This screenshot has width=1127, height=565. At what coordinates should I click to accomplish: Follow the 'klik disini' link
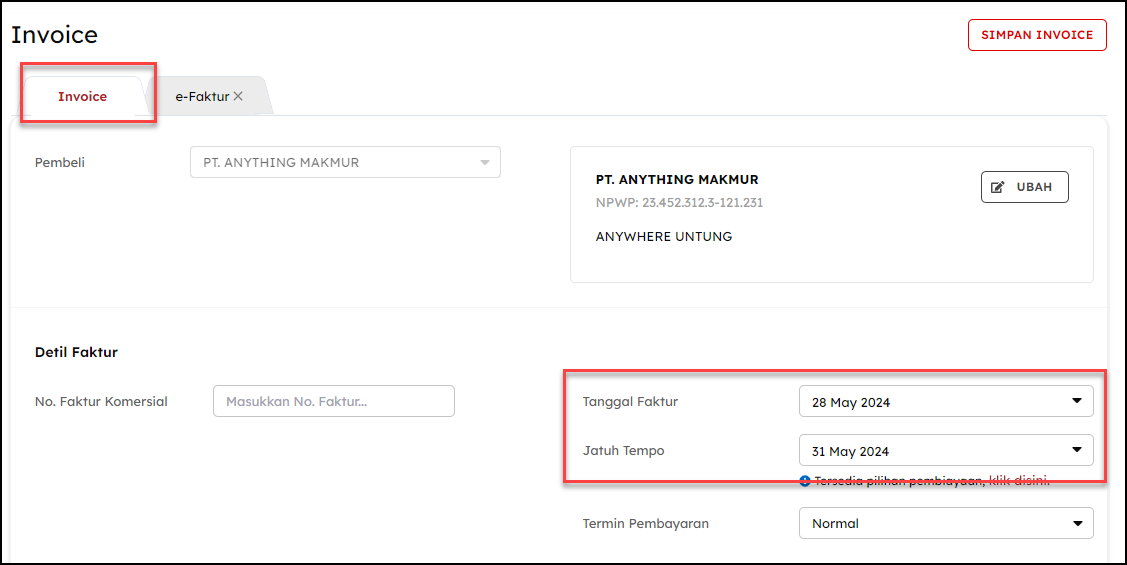click(x=1019, y=481)
